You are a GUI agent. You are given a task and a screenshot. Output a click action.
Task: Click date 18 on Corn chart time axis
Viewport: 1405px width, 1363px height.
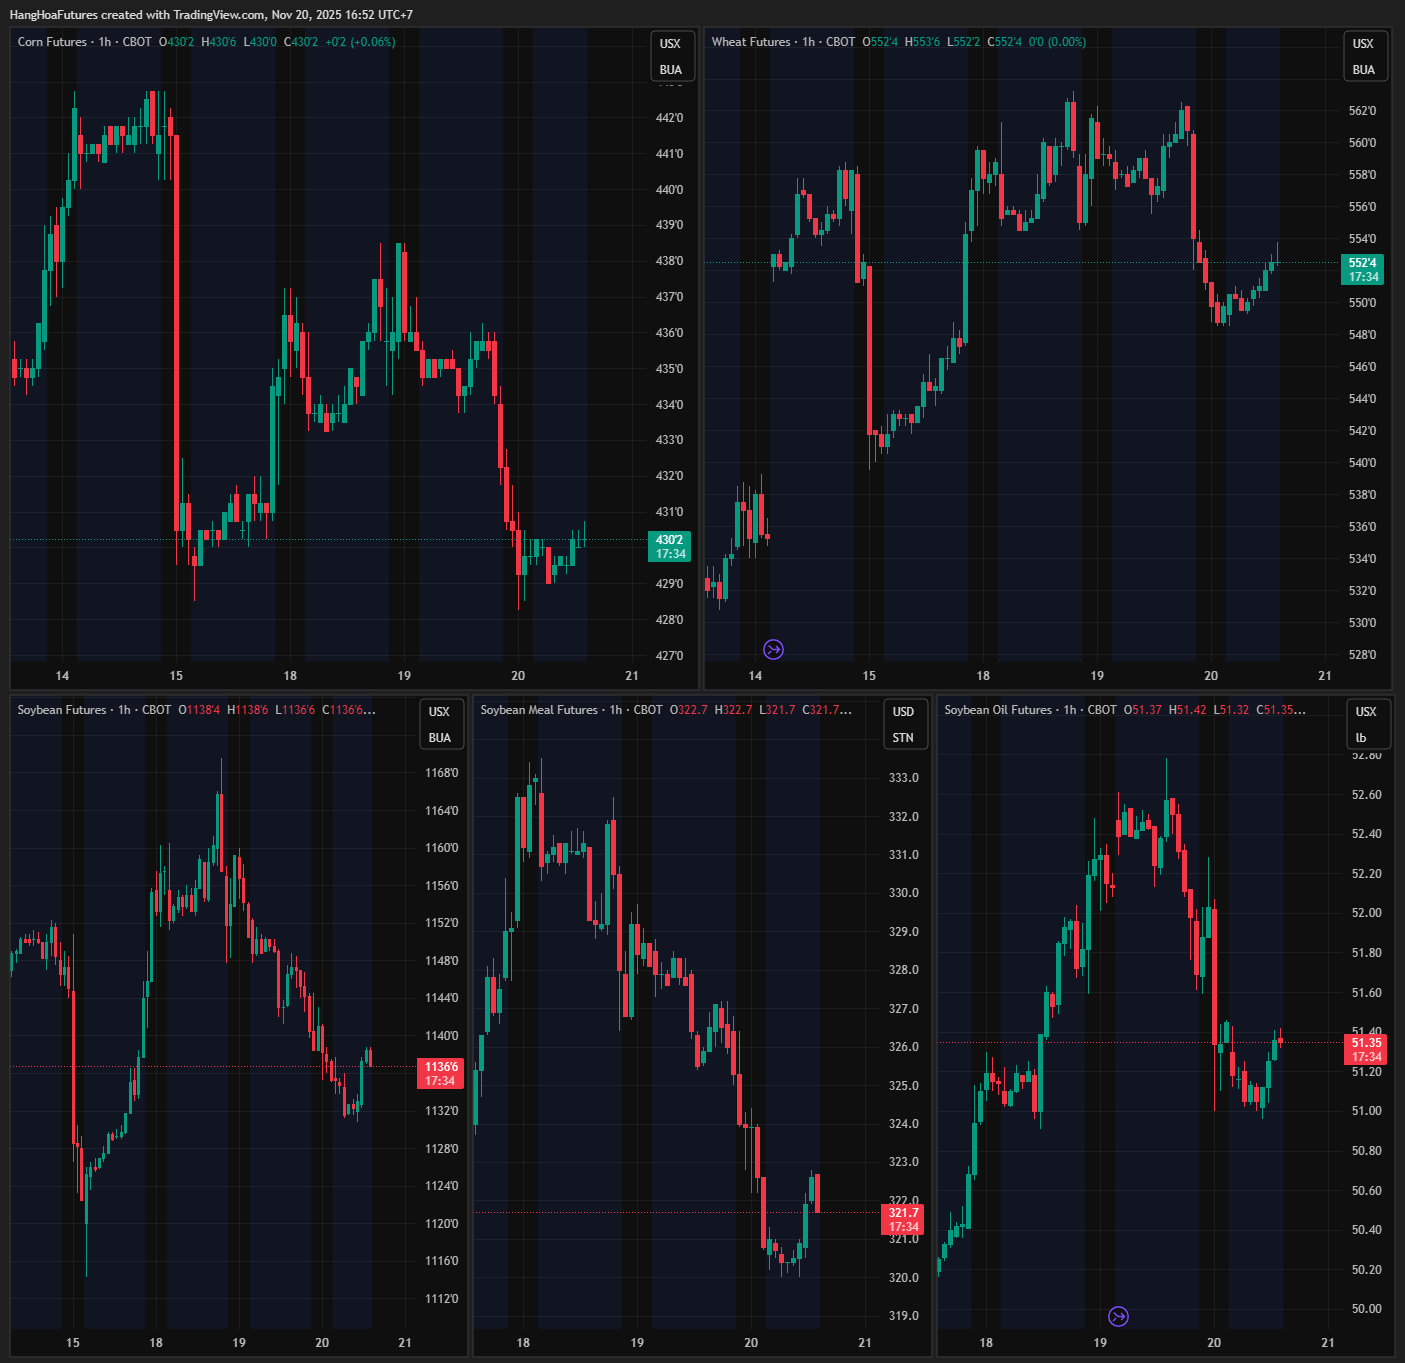pos(290,676)
